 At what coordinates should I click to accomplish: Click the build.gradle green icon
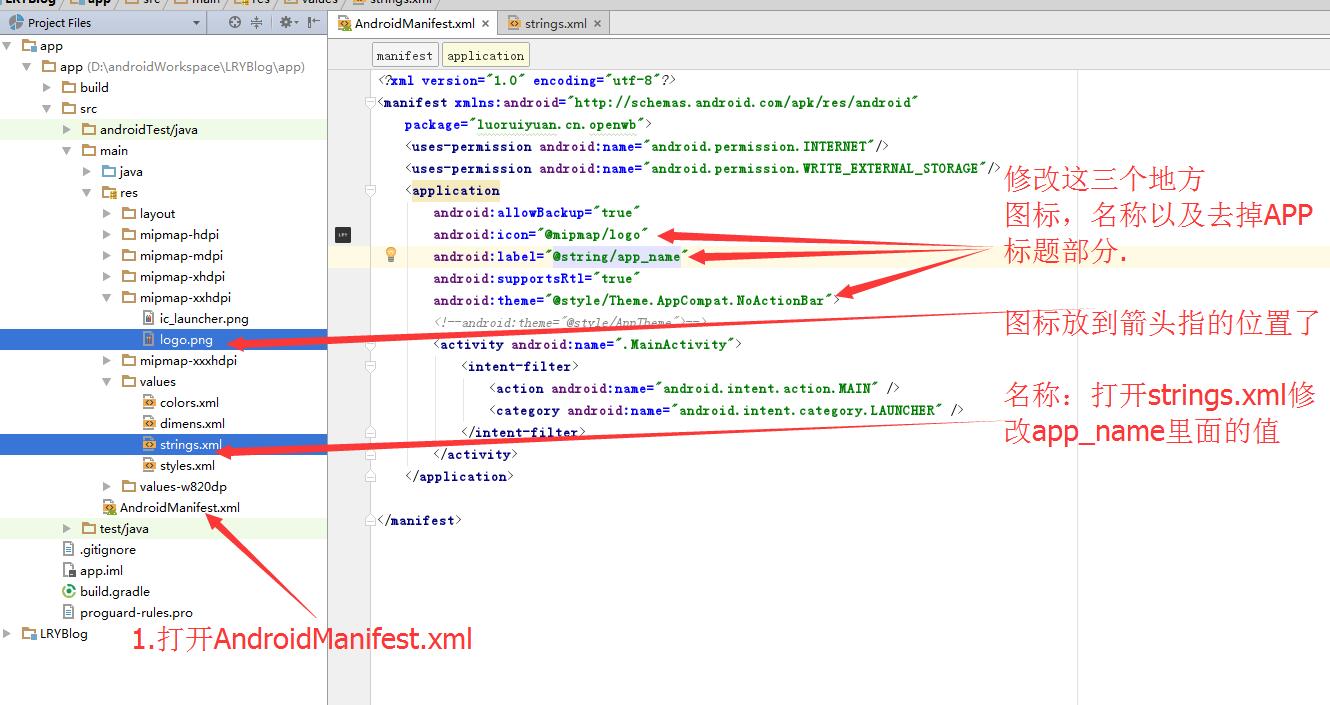pyautogui.click(x=69, y=591)
